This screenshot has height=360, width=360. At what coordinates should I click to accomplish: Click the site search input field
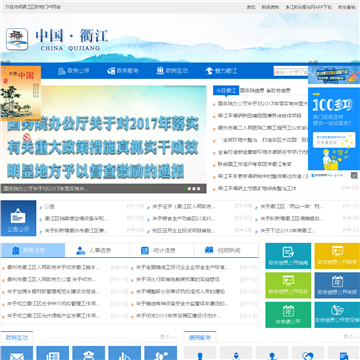[291, 71]
